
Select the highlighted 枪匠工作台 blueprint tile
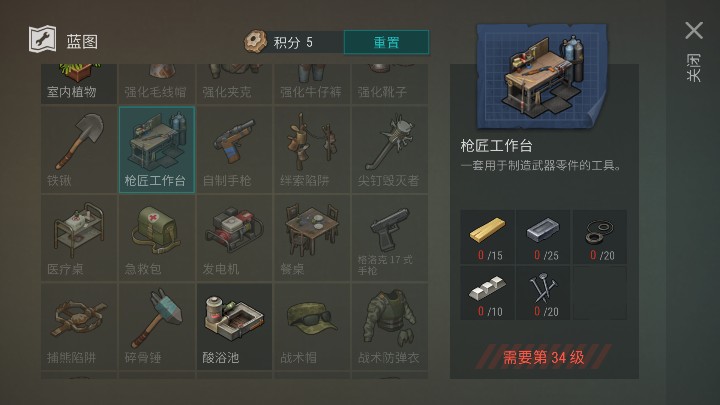coord(157,150)
